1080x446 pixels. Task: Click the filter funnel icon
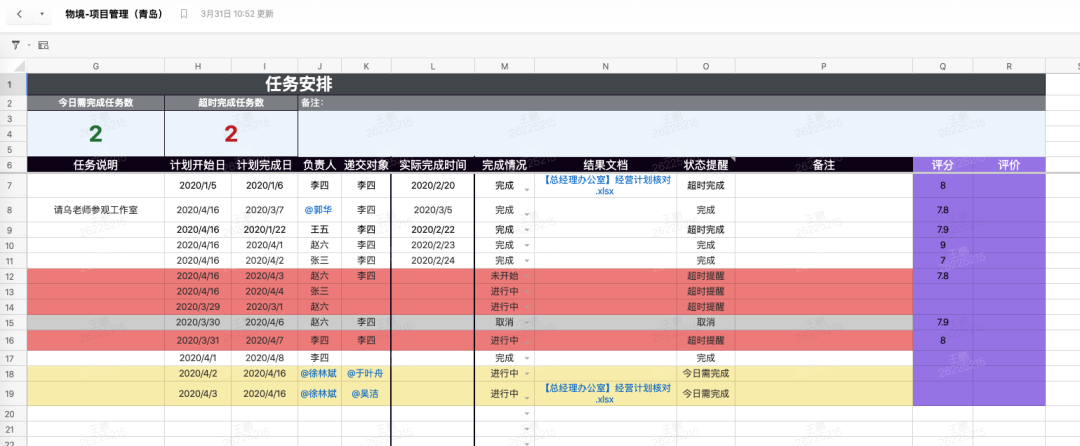[x=15, y=45]
